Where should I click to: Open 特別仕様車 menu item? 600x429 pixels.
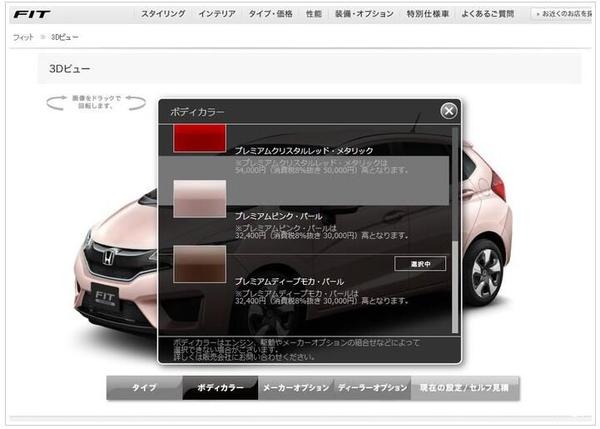[x=427, y=14]
